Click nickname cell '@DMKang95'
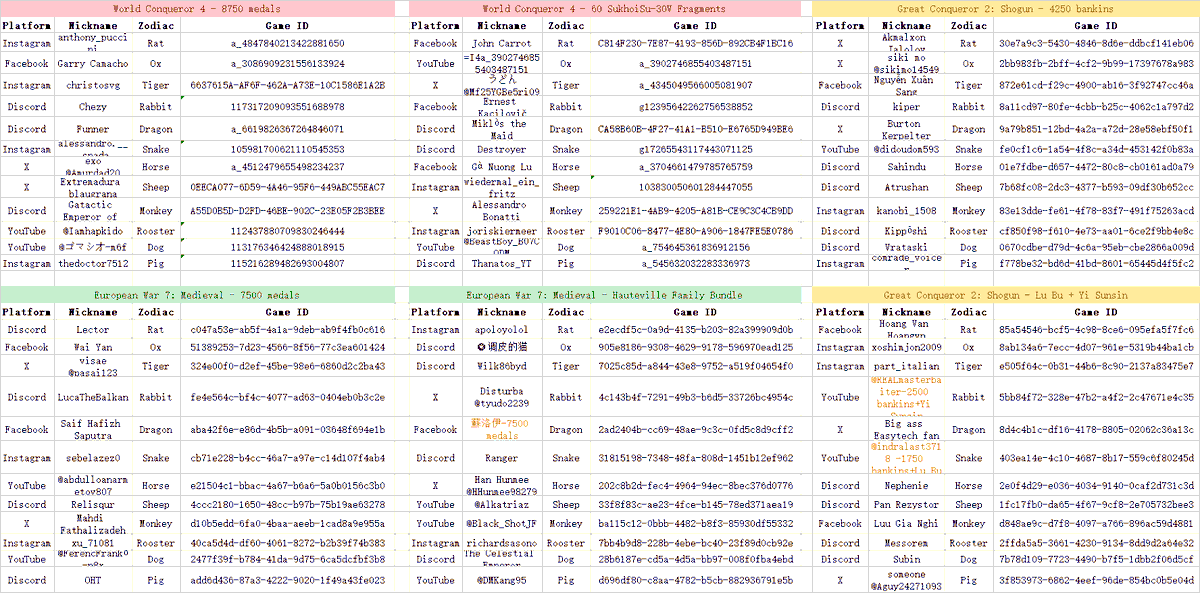Screen dimensions: 1200x593 click(x=502, y=580)
